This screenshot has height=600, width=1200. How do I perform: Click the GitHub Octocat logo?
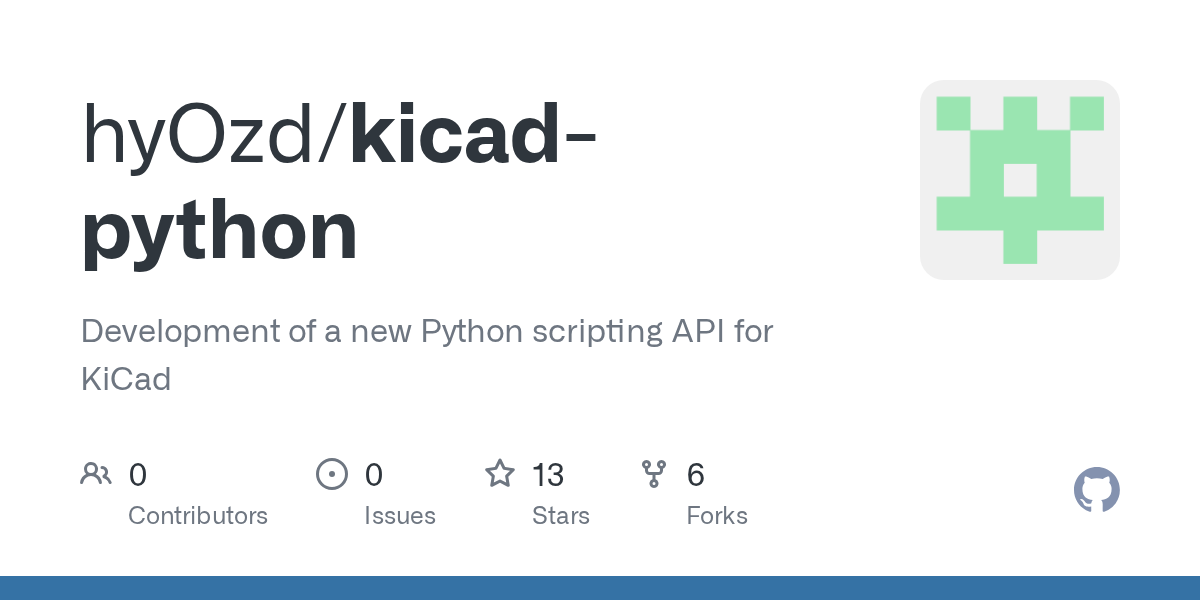1096,490
